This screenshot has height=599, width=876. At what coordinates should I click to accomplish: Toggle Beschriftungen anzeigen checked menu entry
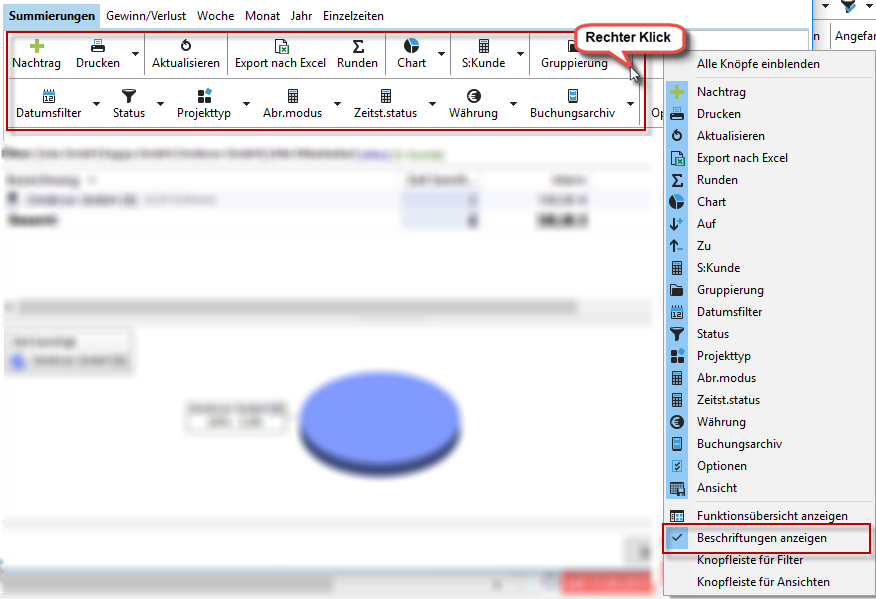tap(762, 538)
